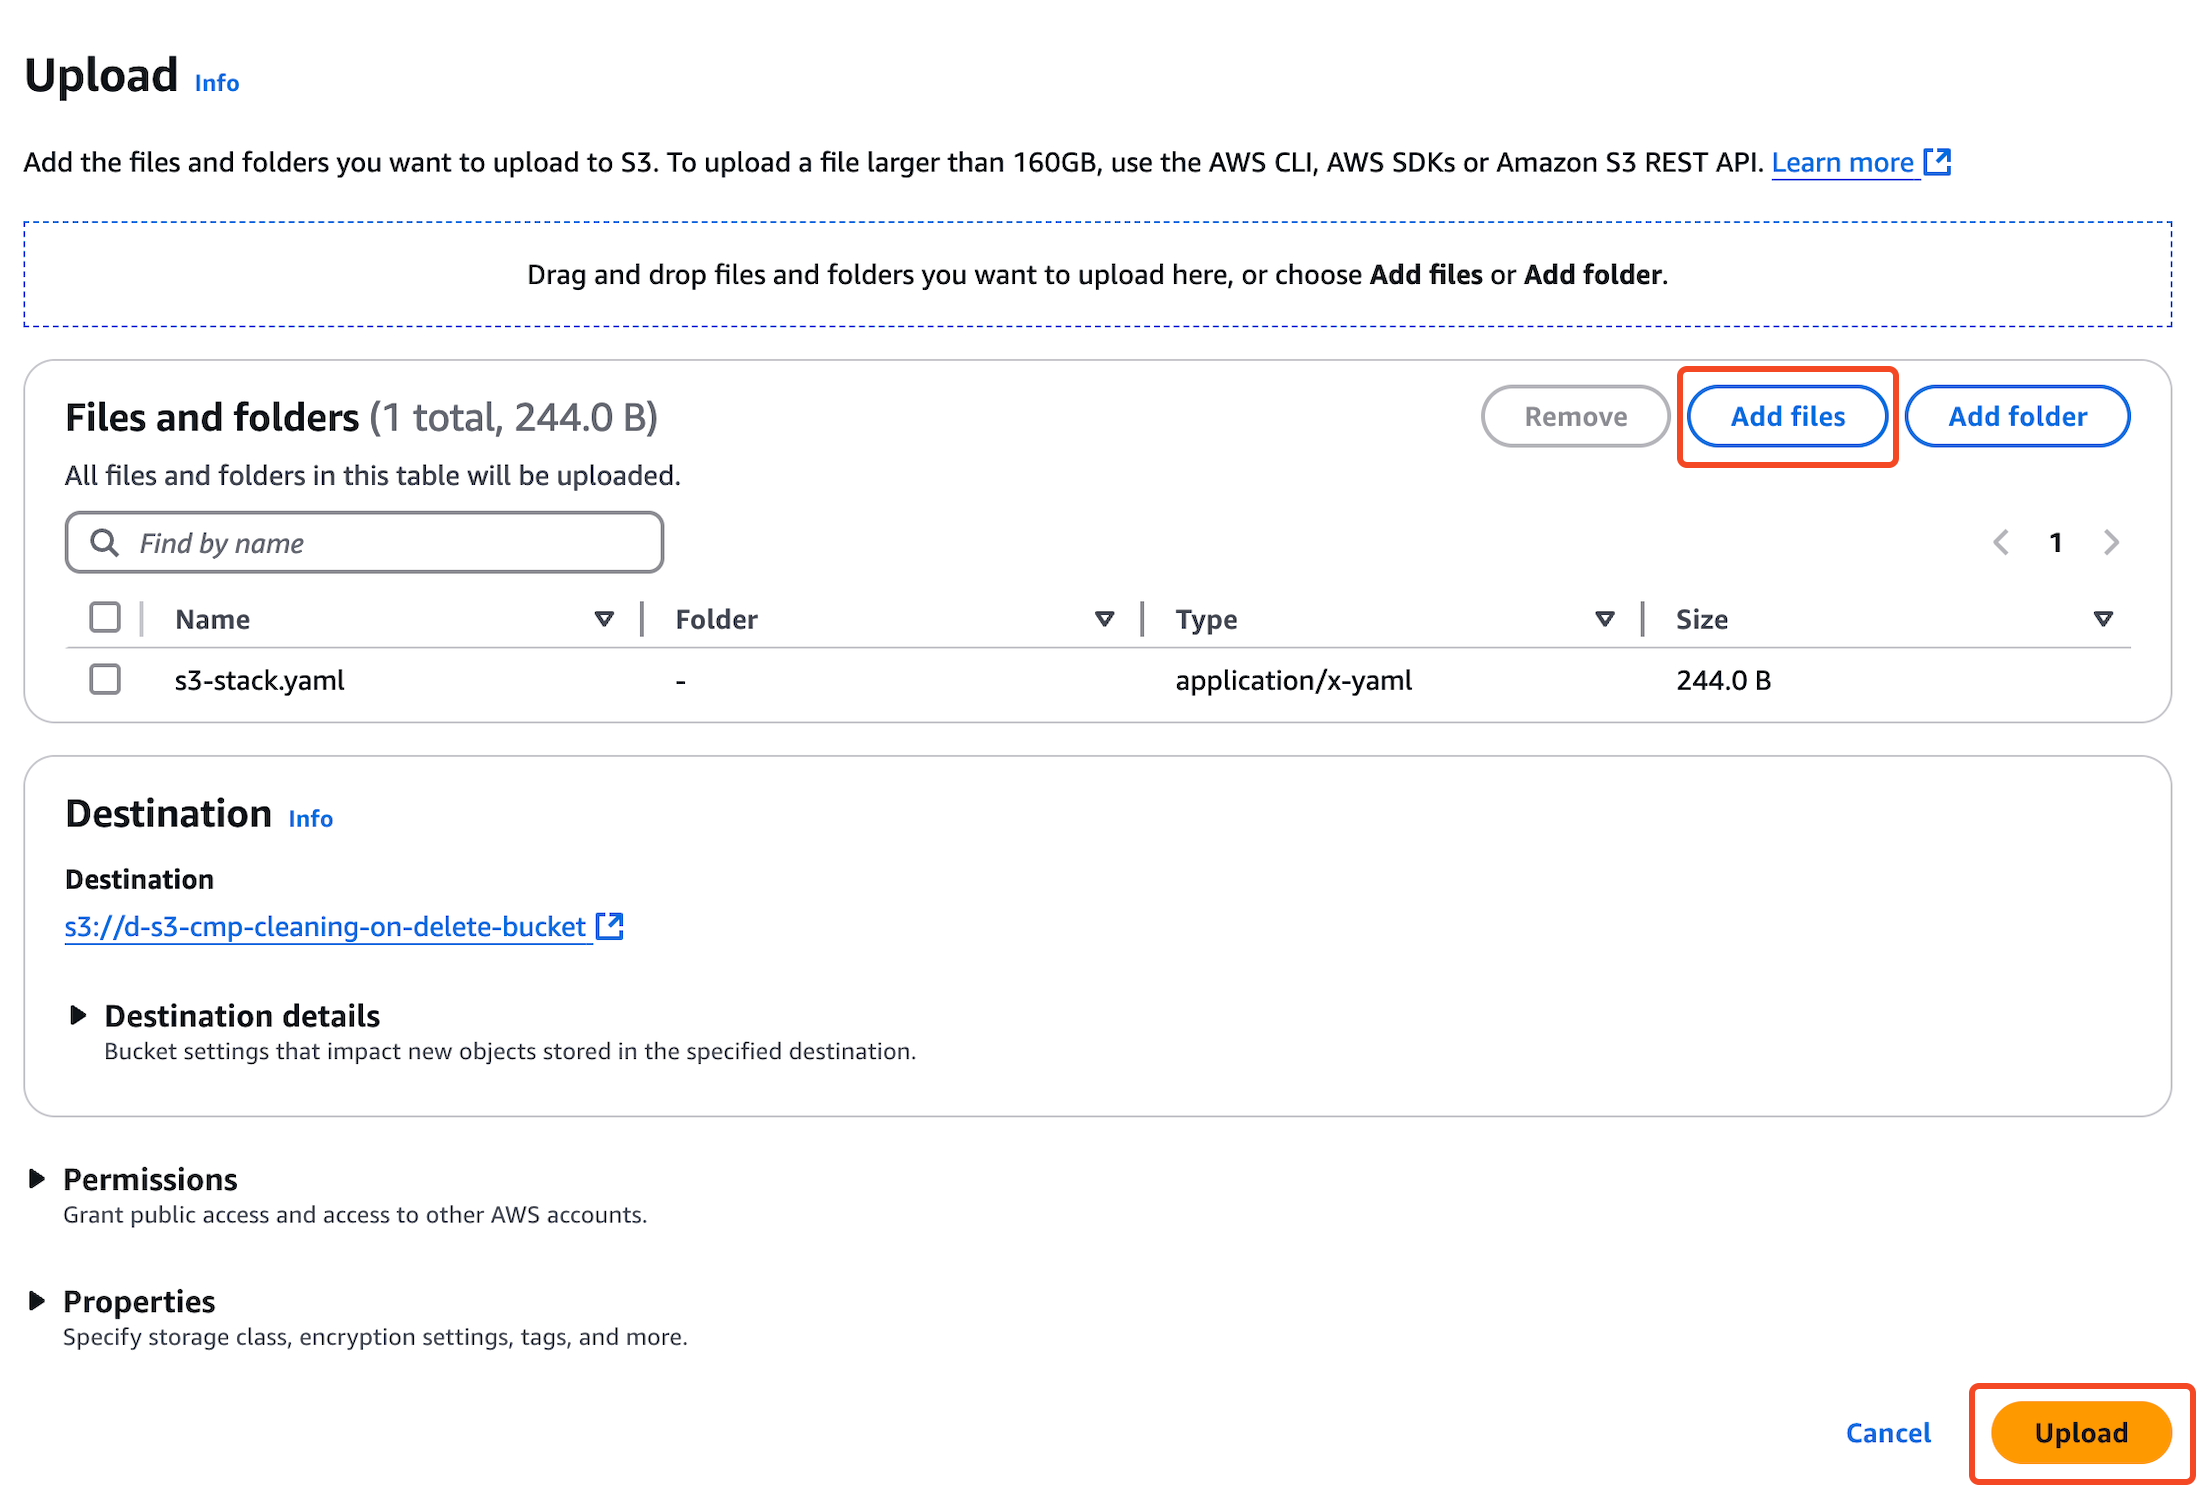
Task: Click the Add folder button
Action: (2017, 417)
